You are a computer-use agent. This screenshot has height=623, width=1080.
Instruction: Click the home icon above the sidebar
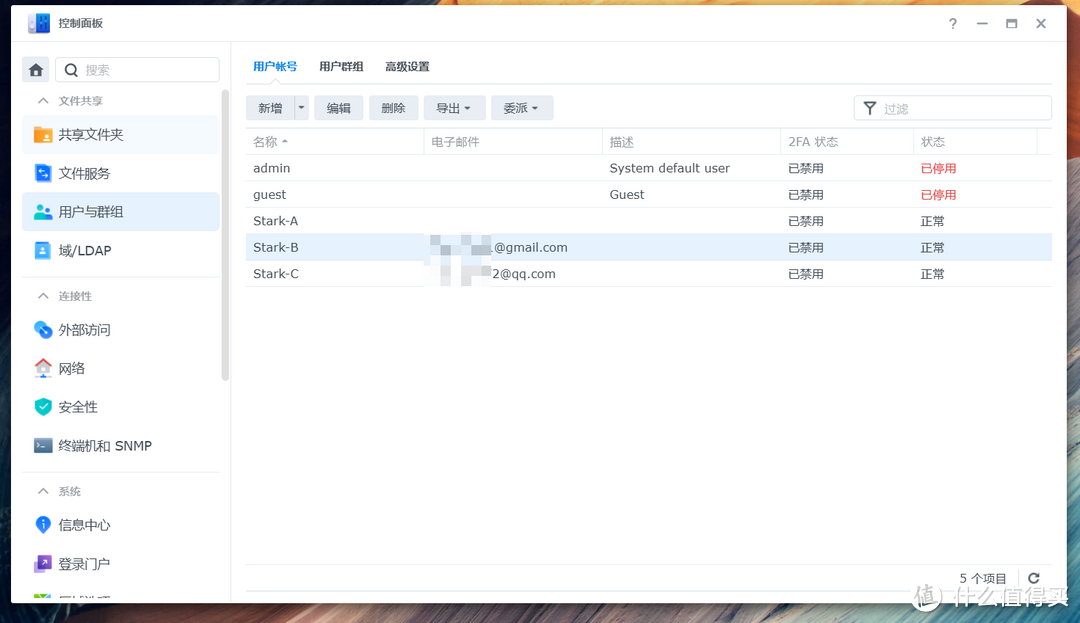coord(35,69)
